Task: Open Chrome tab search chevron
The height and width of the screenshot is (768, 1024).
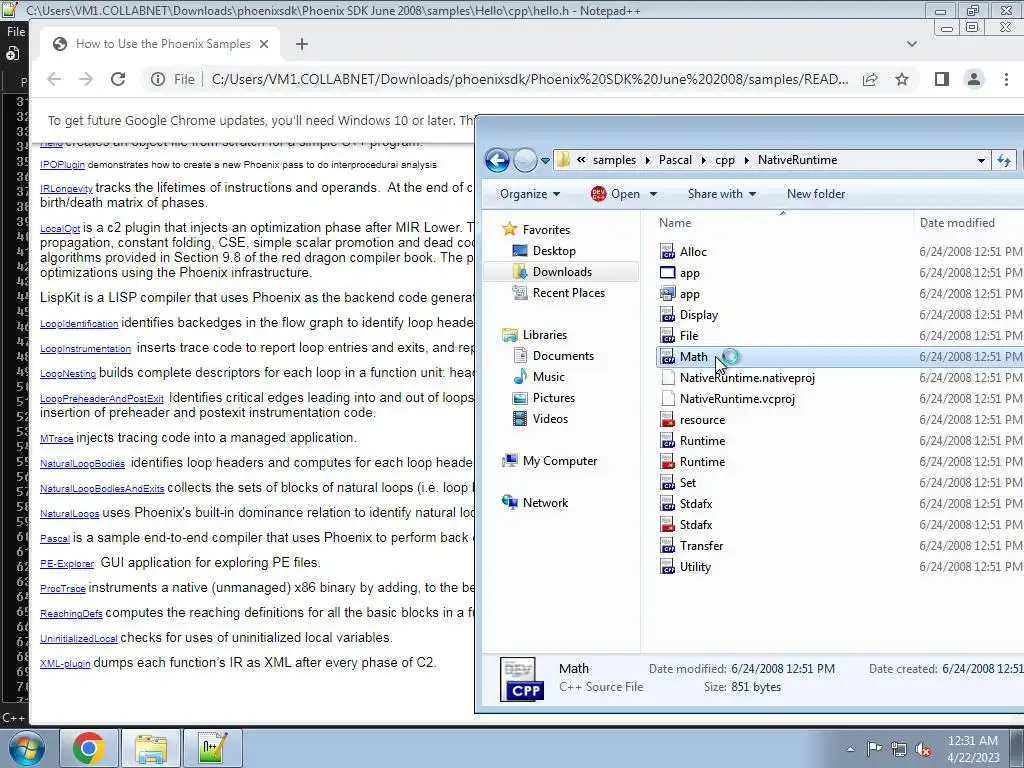Action: click(x=912, y=44)
